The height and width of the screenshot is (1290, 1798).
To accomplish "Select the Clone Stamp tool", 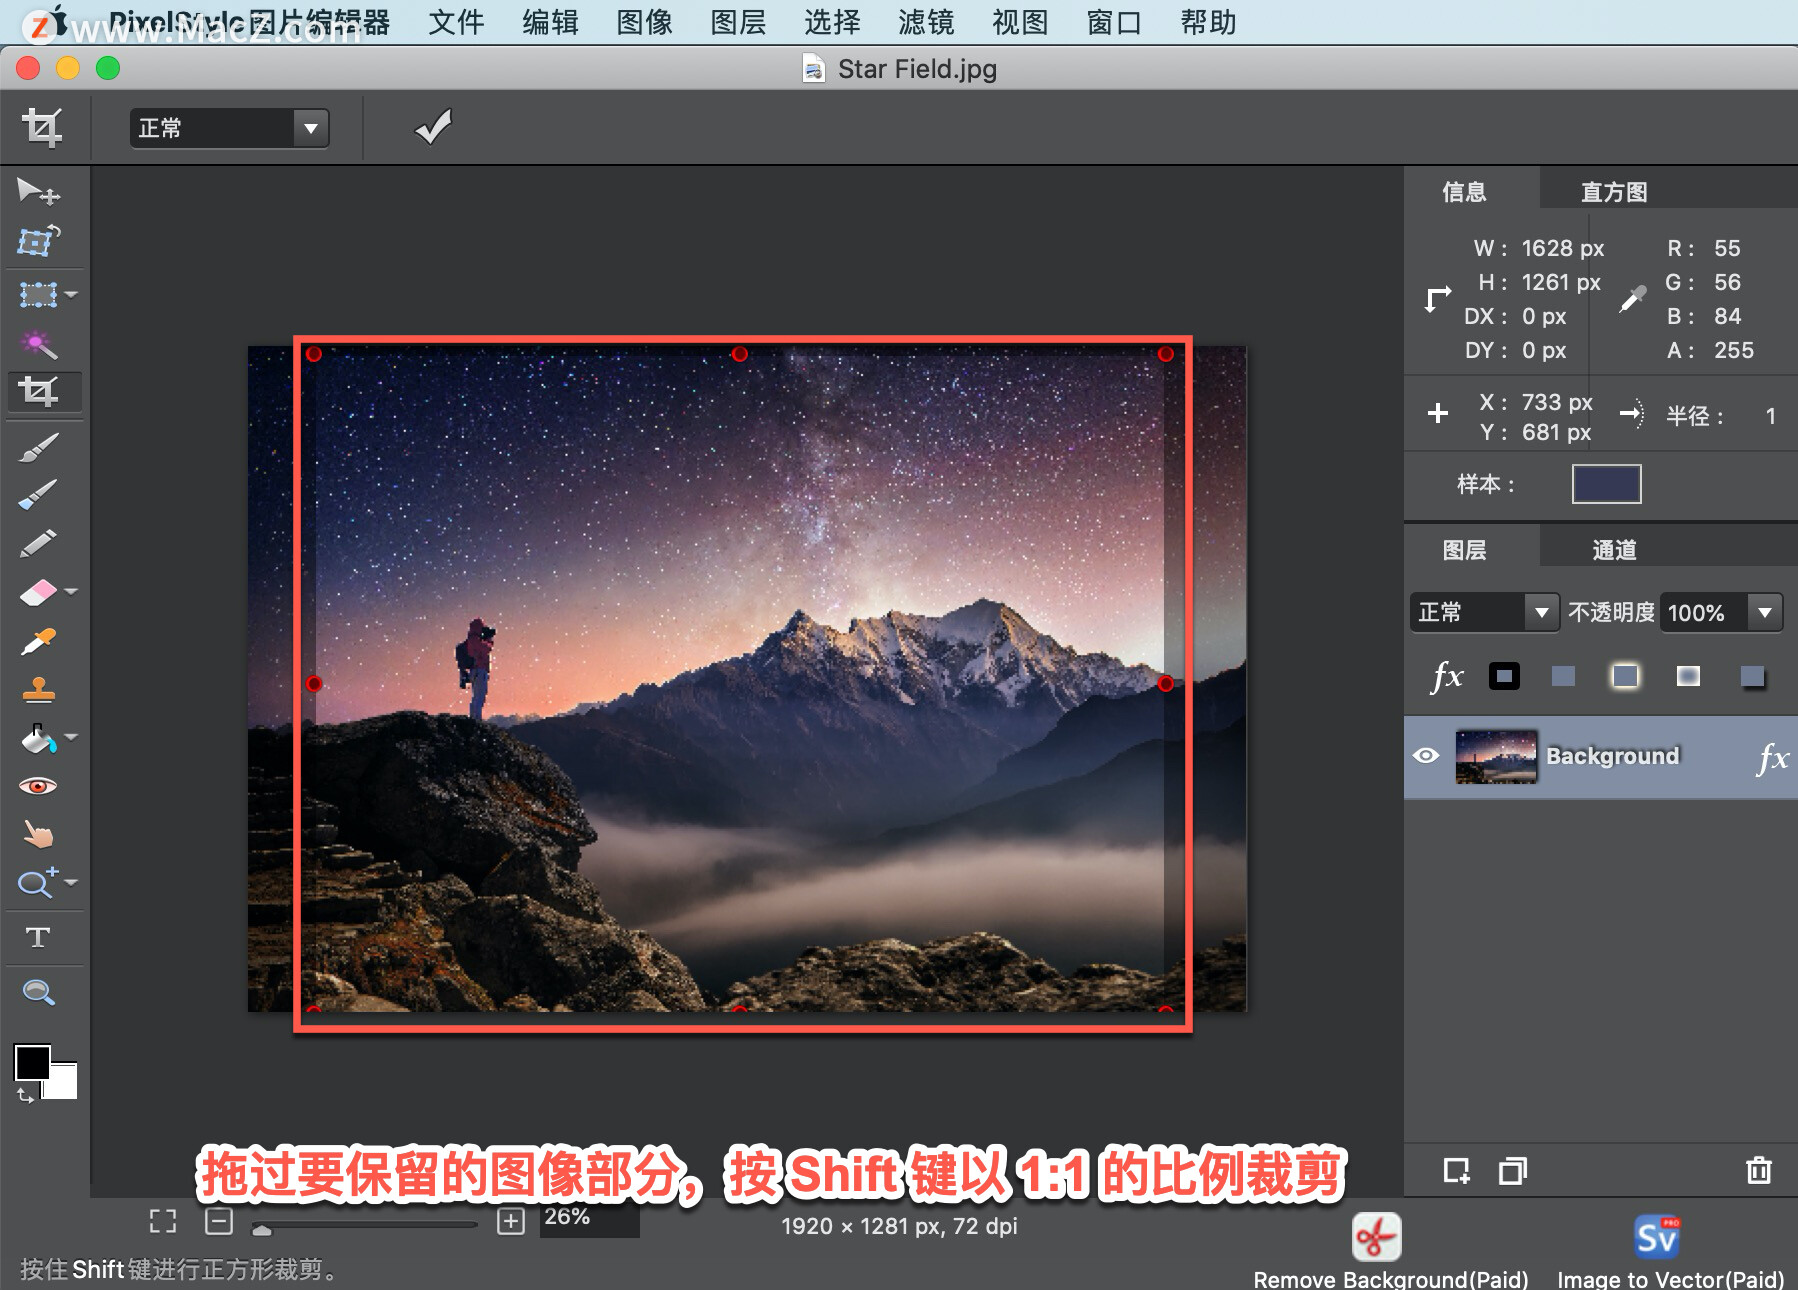I will (38, 690).
